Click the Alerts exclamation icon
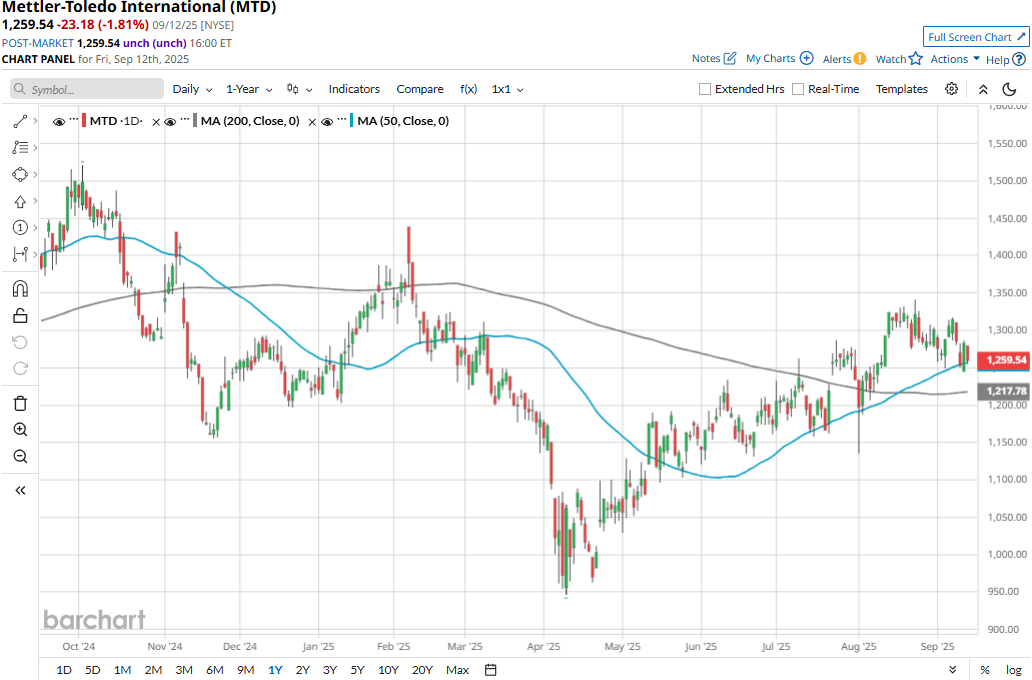The image size is (1032, 680). (860, 59)
